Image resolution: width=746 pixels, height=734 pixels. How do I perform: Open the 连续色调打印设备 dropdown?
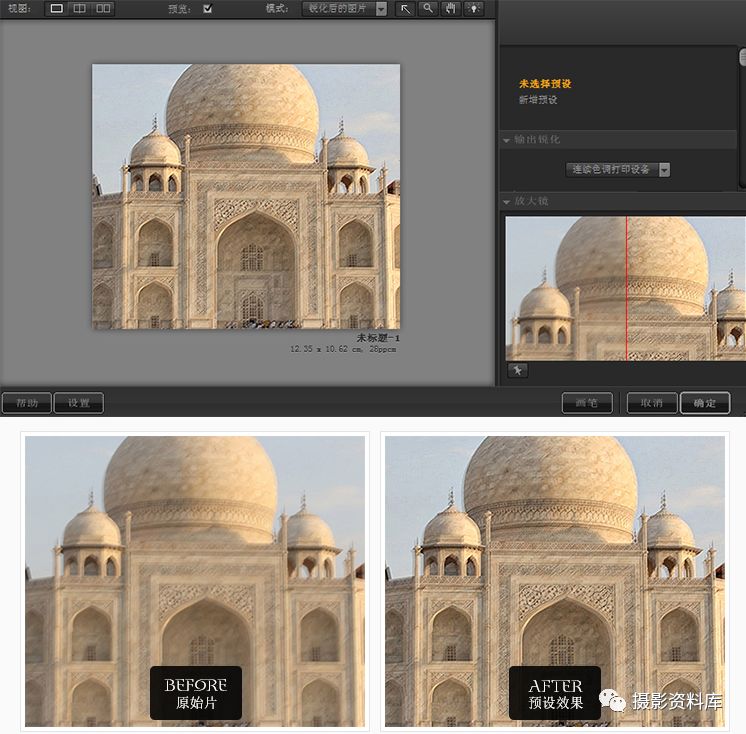617,170
